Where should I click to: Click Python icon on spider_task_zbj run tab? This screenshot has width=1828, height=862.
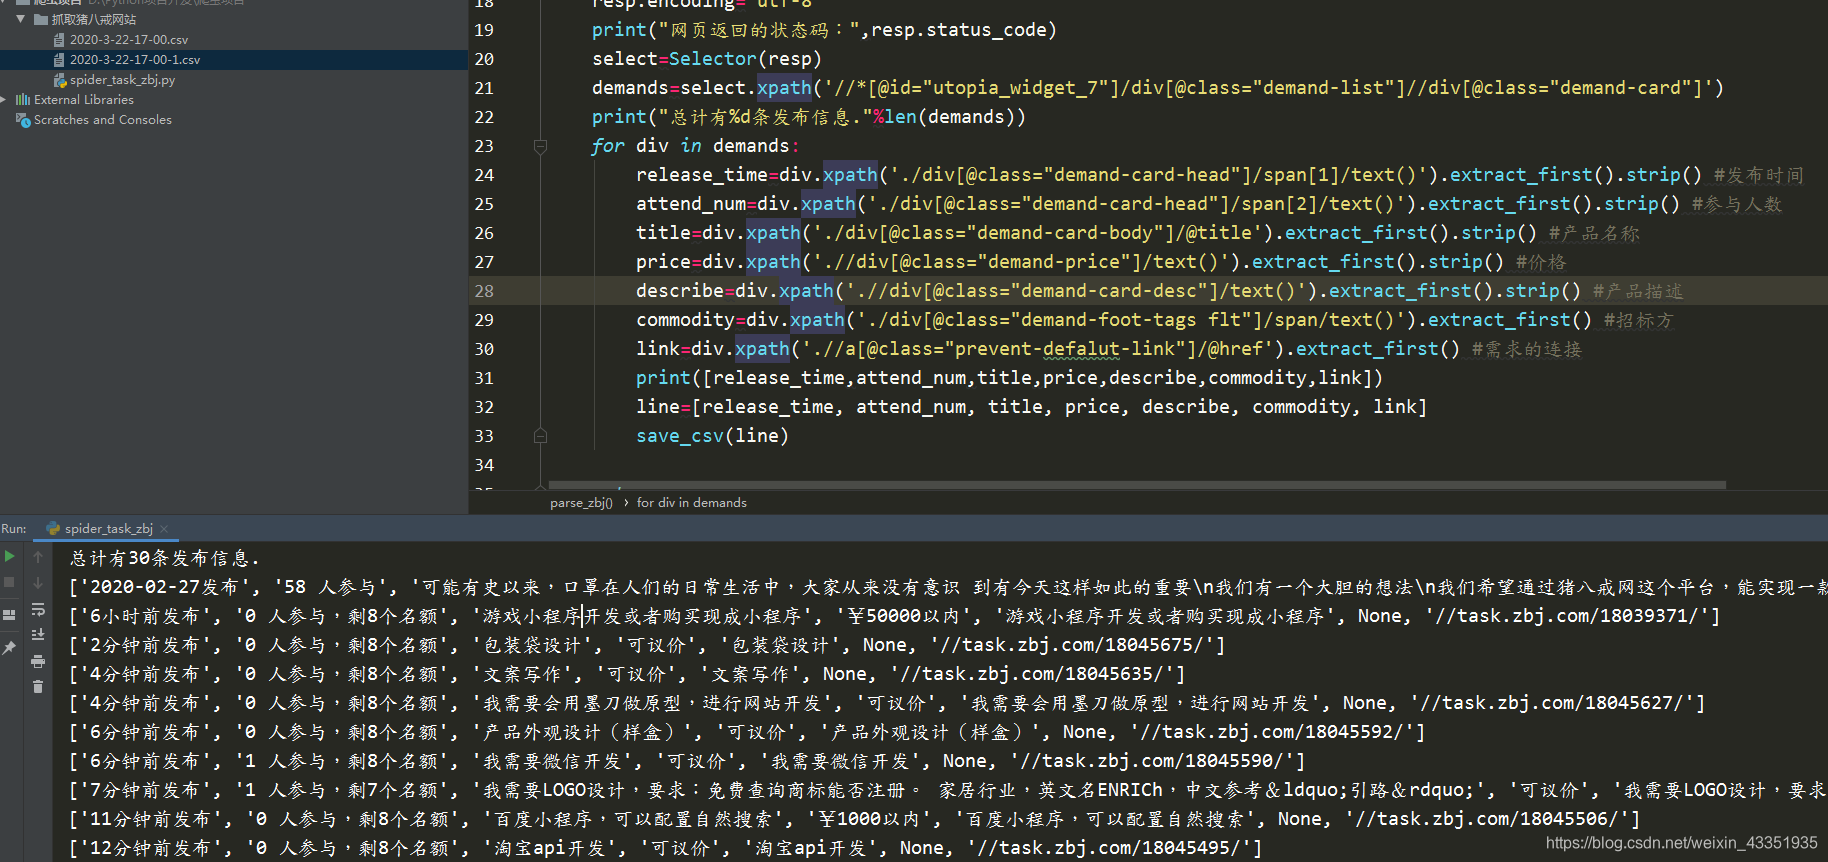54,528
